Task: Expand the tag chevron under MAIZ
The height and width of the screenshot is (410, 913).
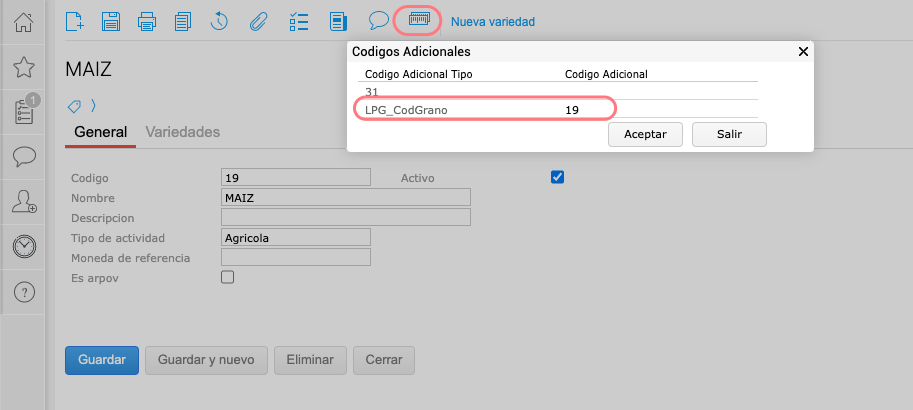Action: point(93,105)
